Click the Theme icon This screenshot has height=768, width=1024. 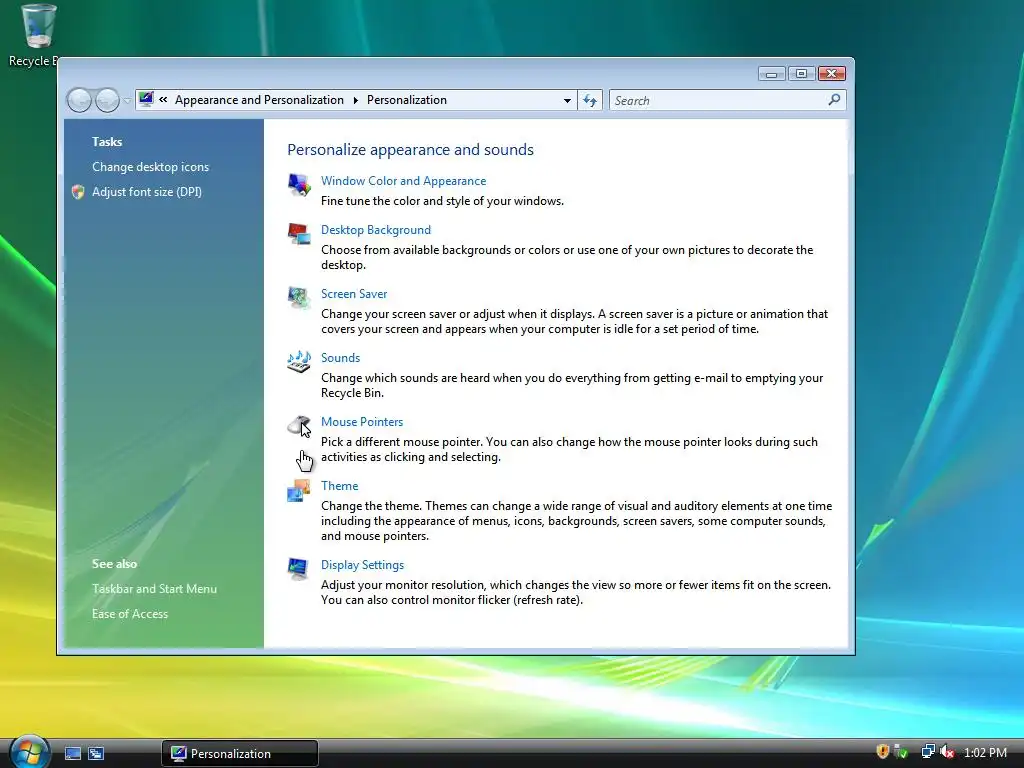tap(299, 490)
